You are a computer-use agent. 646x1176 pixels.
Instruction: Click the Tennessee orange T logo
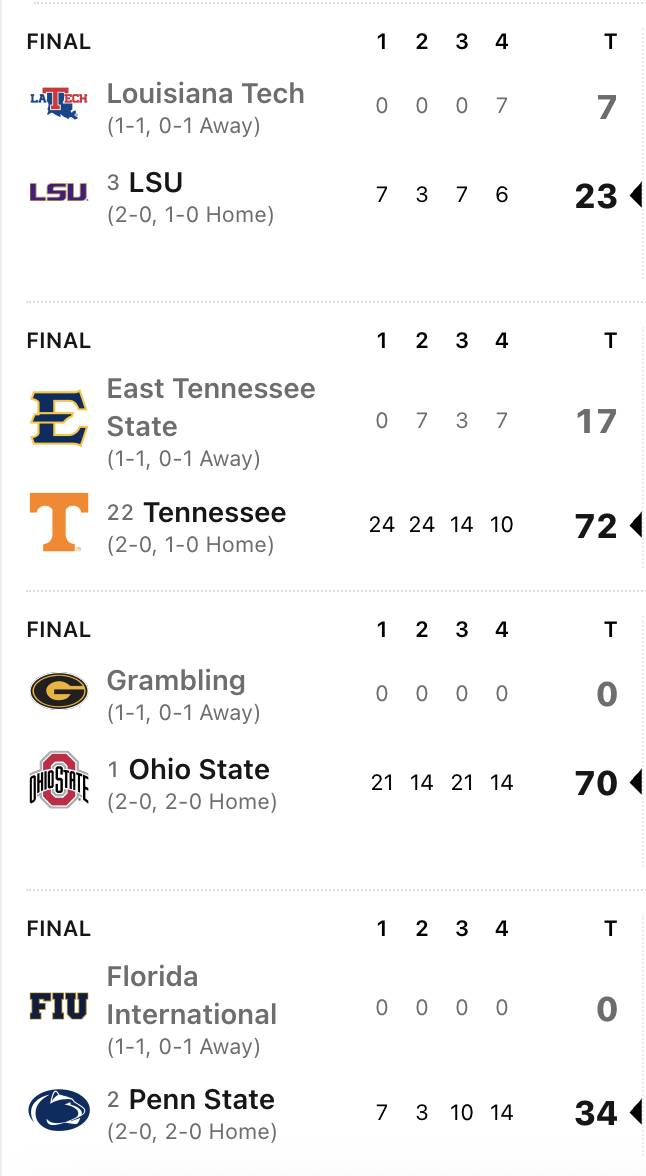[x=58, y=522]
